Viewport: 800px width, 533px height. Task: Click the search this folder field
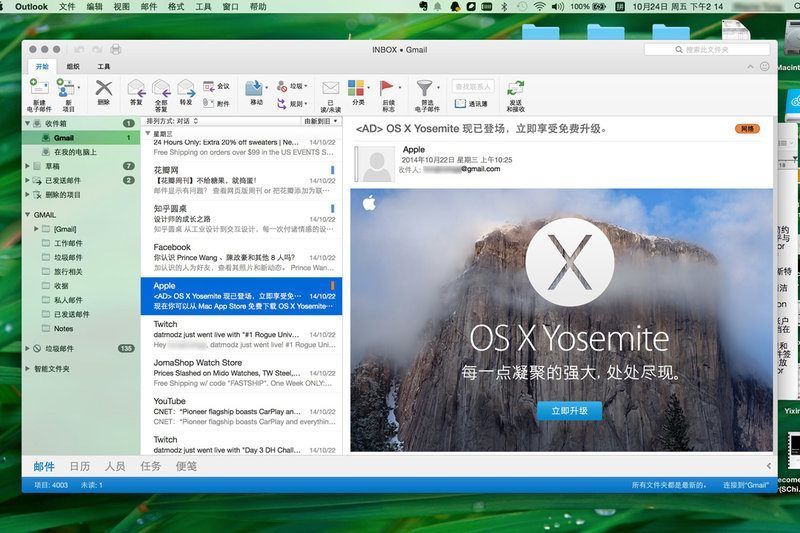707,49
